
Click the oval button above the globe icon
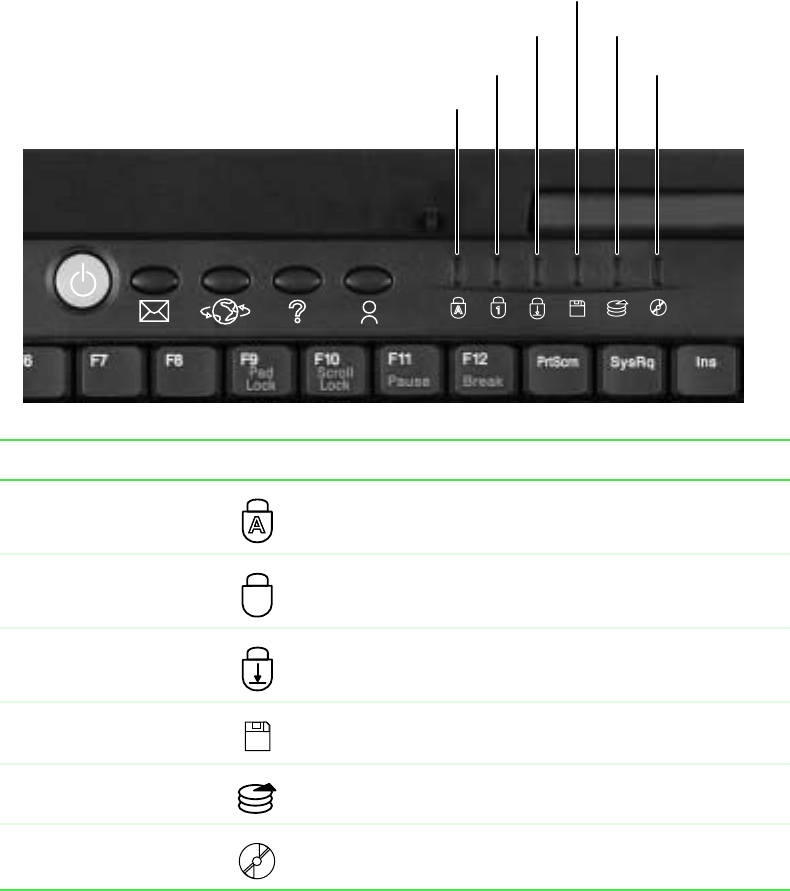pyautogui.click(x=226, y=280)
